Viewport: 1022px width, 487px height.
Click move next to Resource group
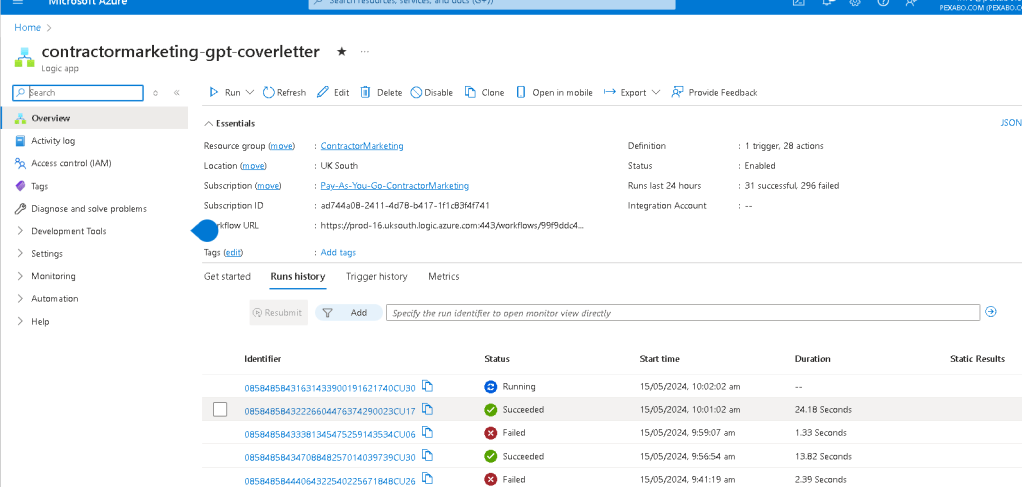click(x=282, y=146)
